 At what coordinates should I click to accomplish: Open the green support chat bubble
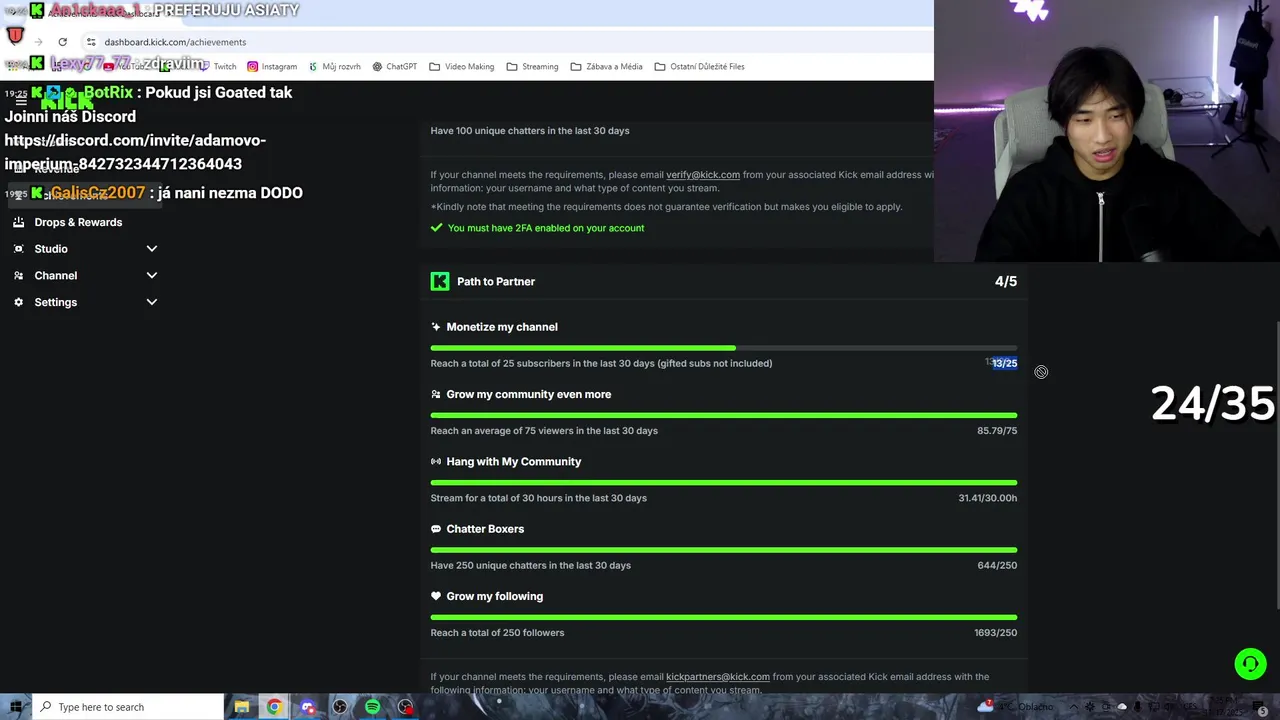pos(1250,664)
